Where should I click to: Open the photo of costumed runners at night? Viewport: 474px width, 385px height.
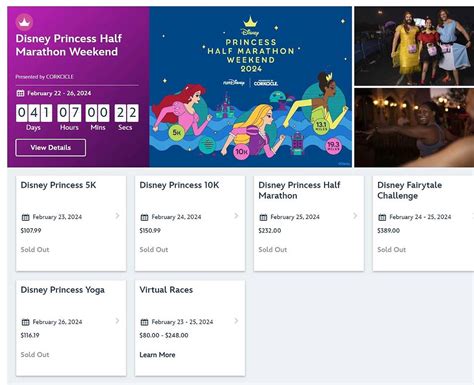coord(414,46)
